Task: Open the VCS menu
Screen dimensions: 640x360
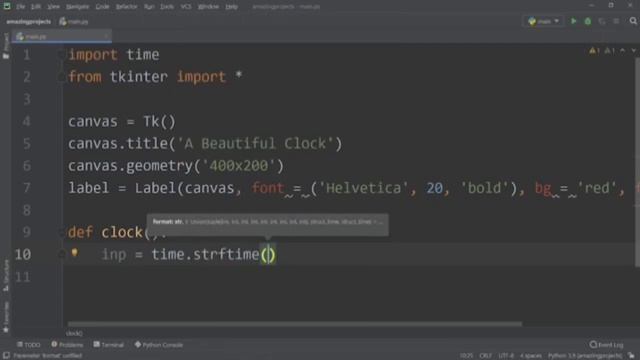Action: point(186,7)
